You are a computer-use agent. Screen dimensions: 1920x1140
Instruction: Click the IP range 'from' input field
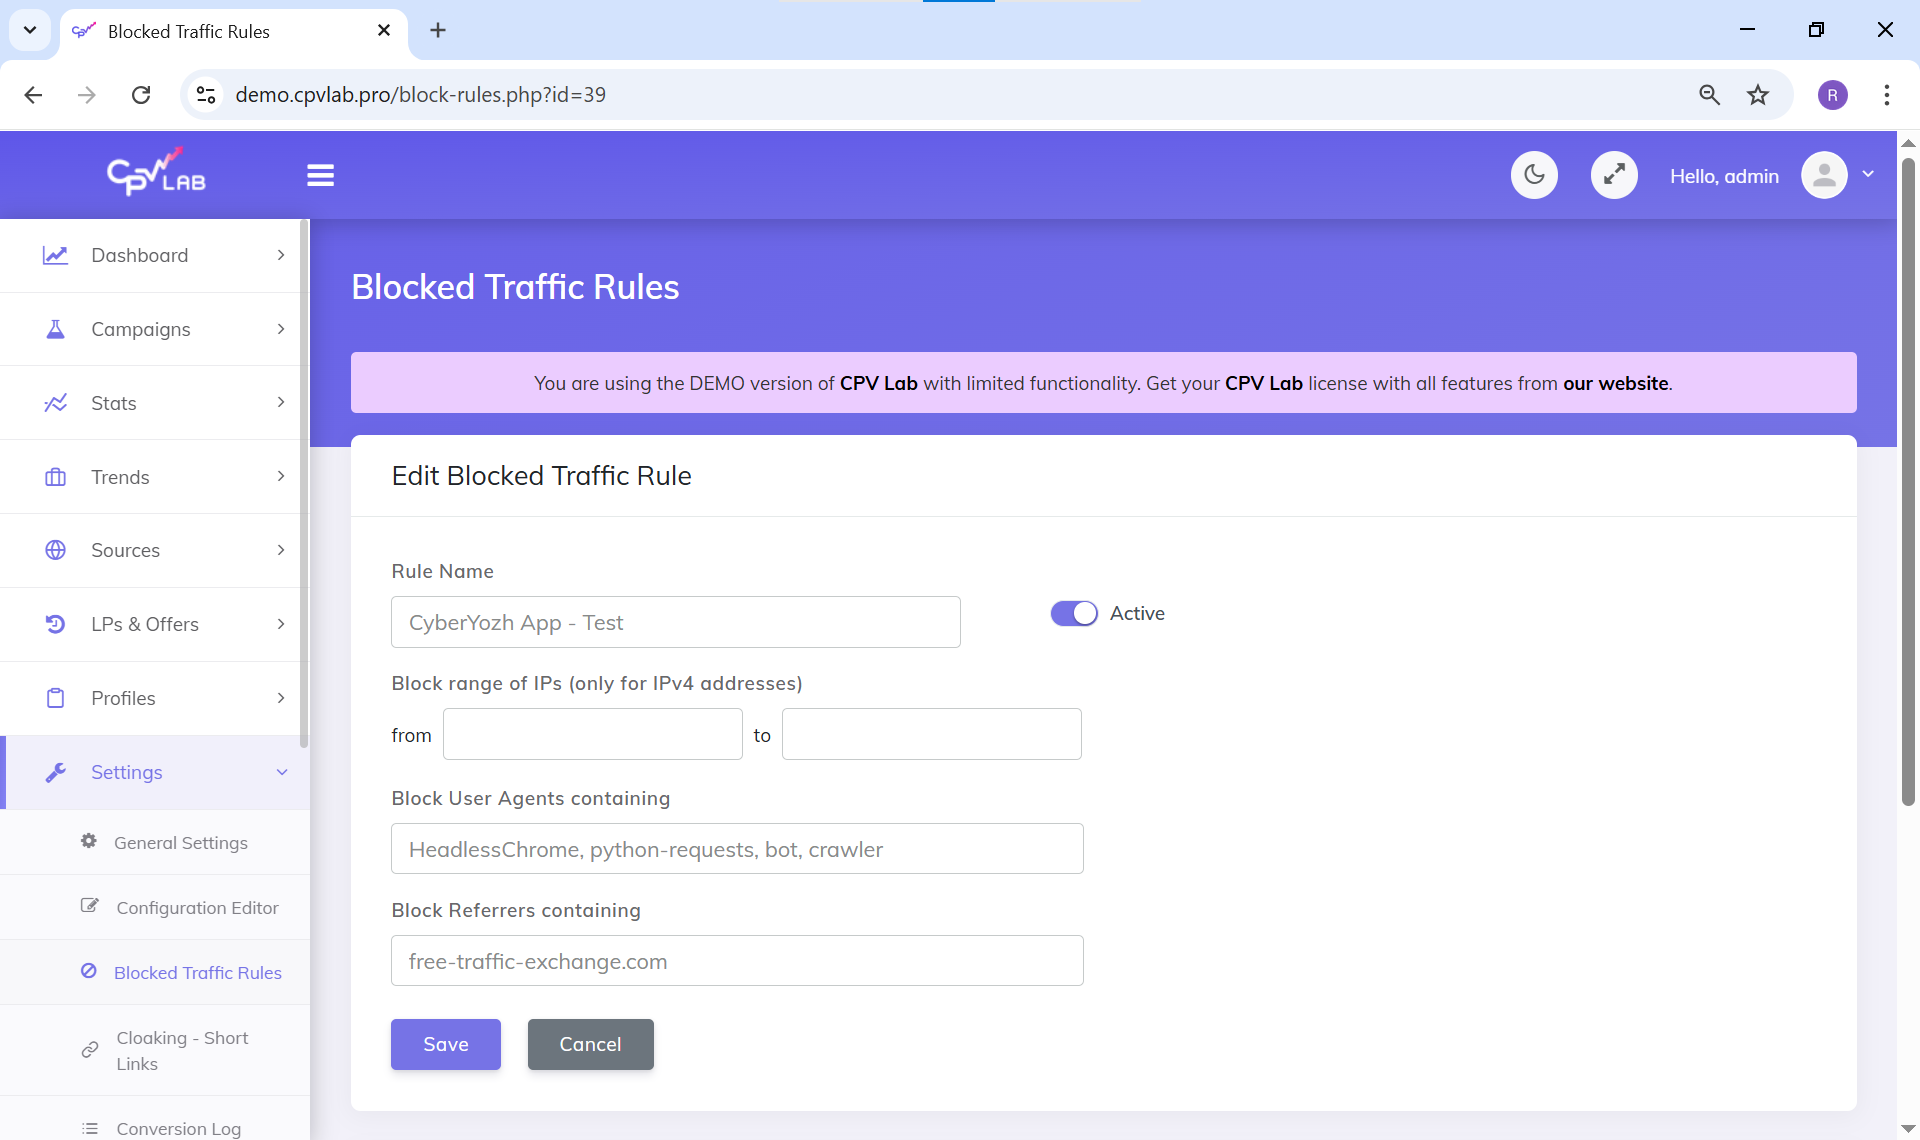tap(592, 734)
